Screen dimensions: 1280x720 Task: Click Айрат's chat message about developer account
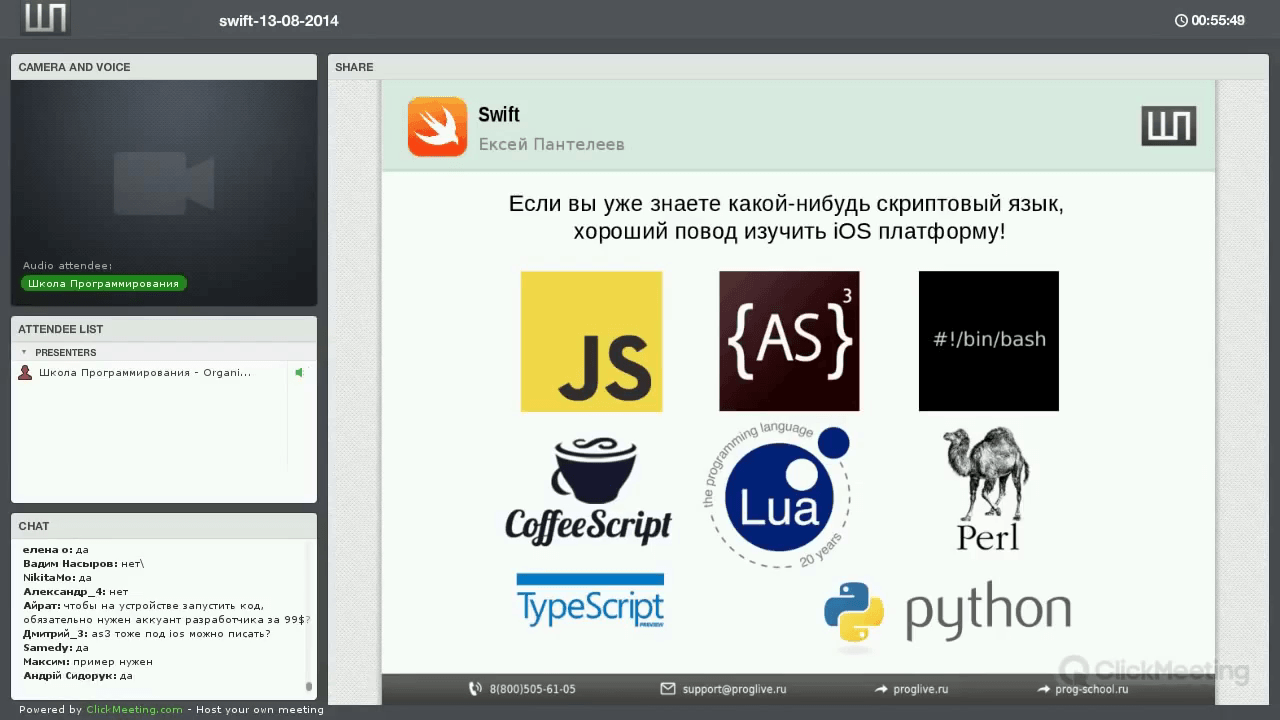167,612
